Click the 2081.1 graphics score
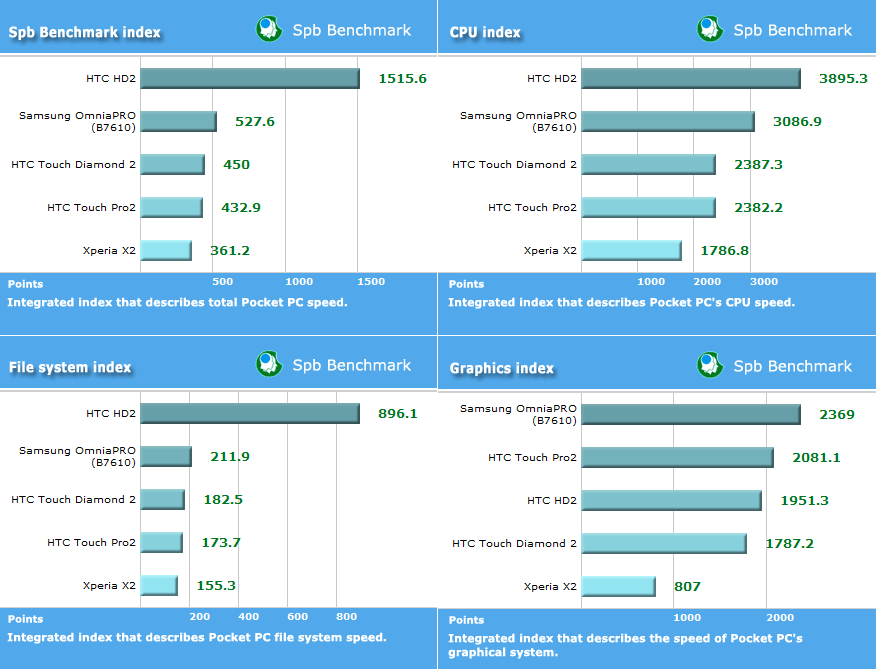Image resolution: width=876 pixels, height=669 pixels. pos(816,458)
